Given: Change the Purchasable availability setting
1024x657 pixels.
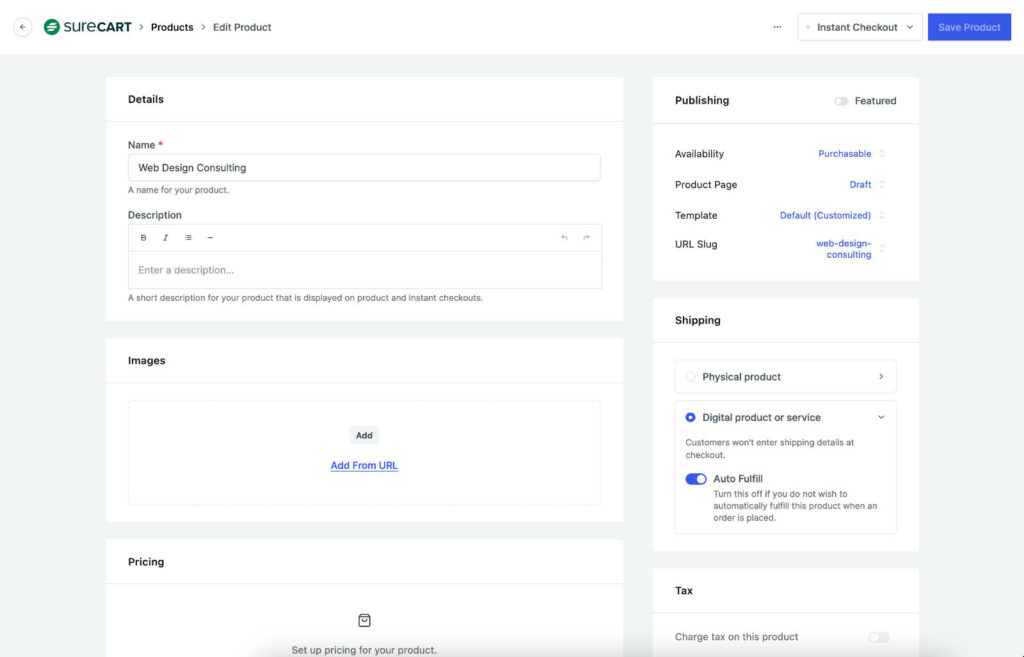Looking at the screenshot, I should 845,153.
